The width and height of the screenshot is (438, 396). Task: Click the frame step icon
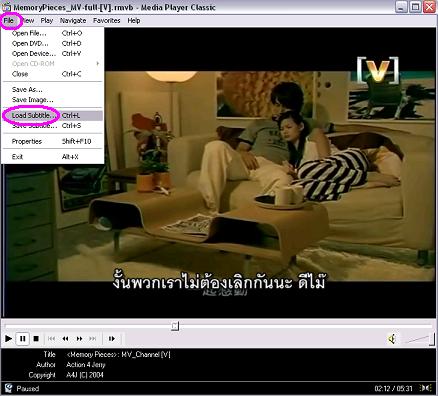[x=112, y=339]
